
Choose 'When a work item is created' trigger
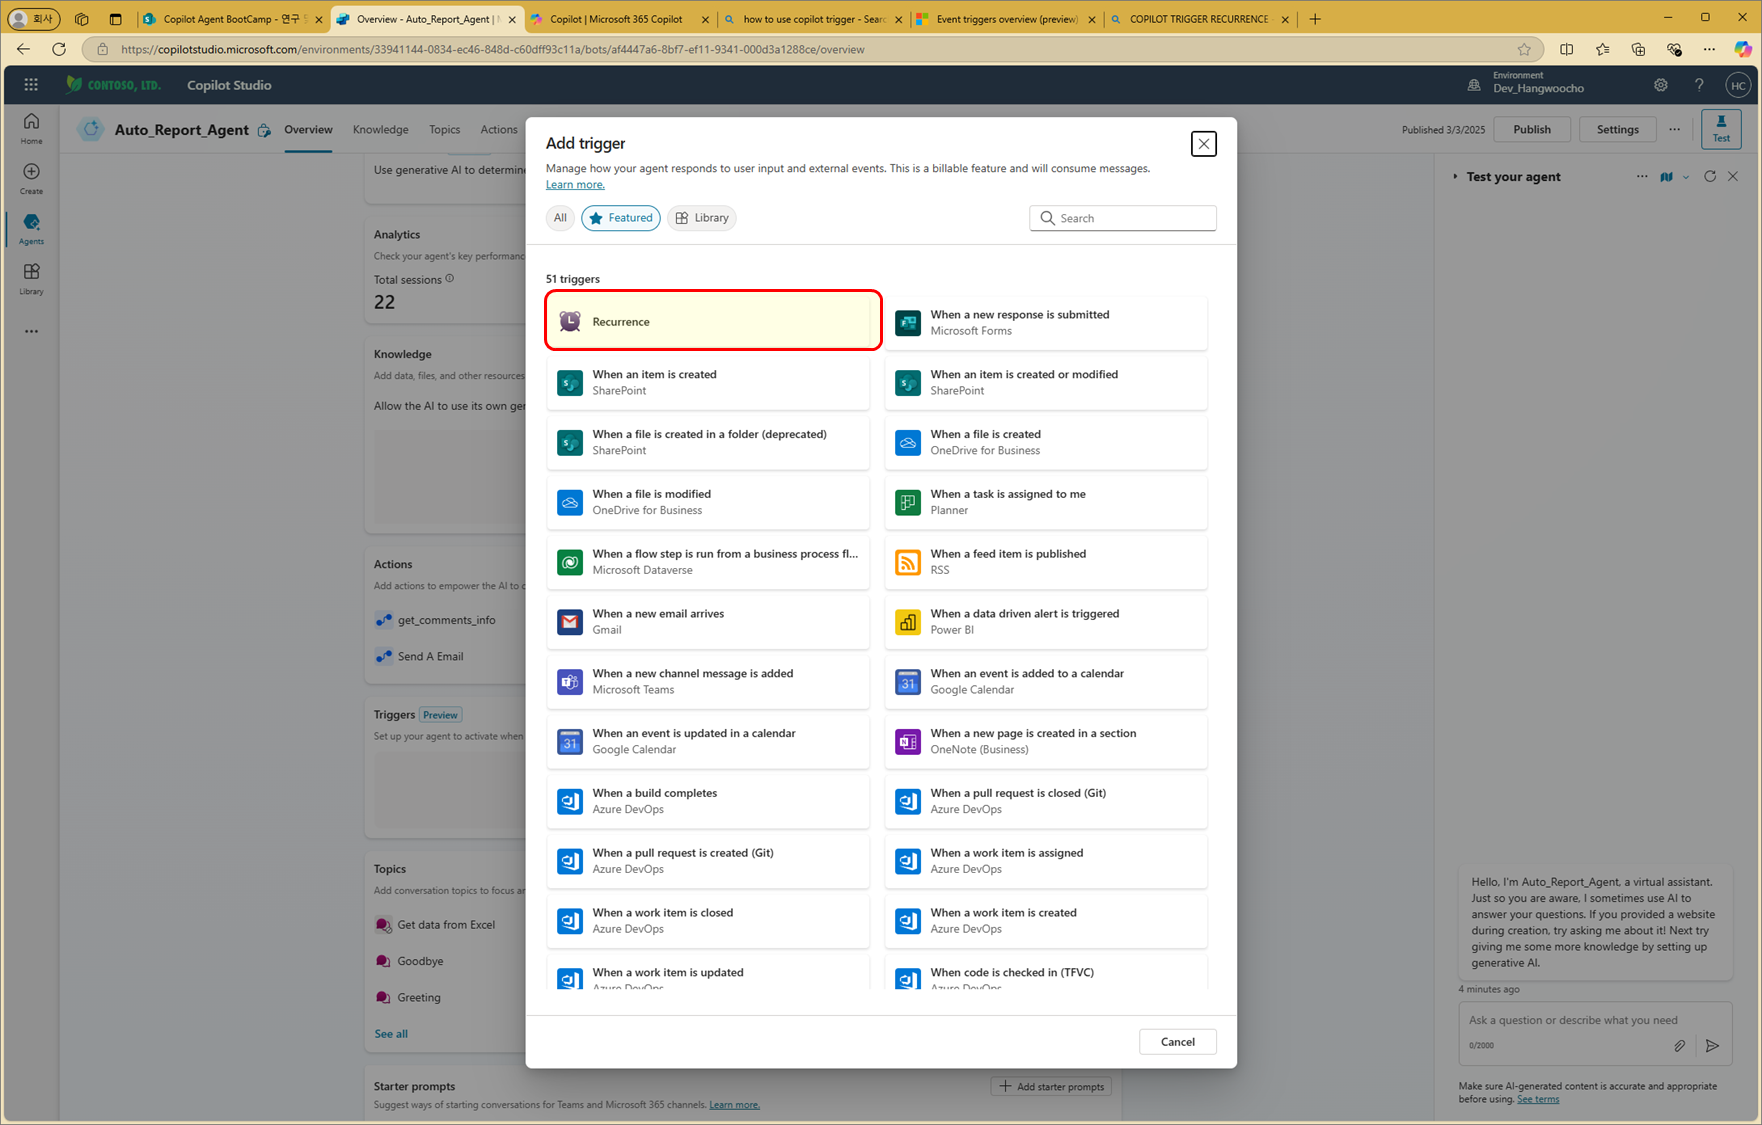point(1046,921)
